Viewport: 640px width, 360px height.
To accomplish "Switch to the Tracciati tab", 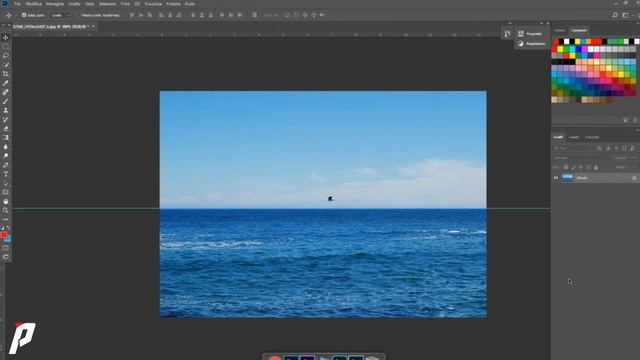I will (592, 137).
